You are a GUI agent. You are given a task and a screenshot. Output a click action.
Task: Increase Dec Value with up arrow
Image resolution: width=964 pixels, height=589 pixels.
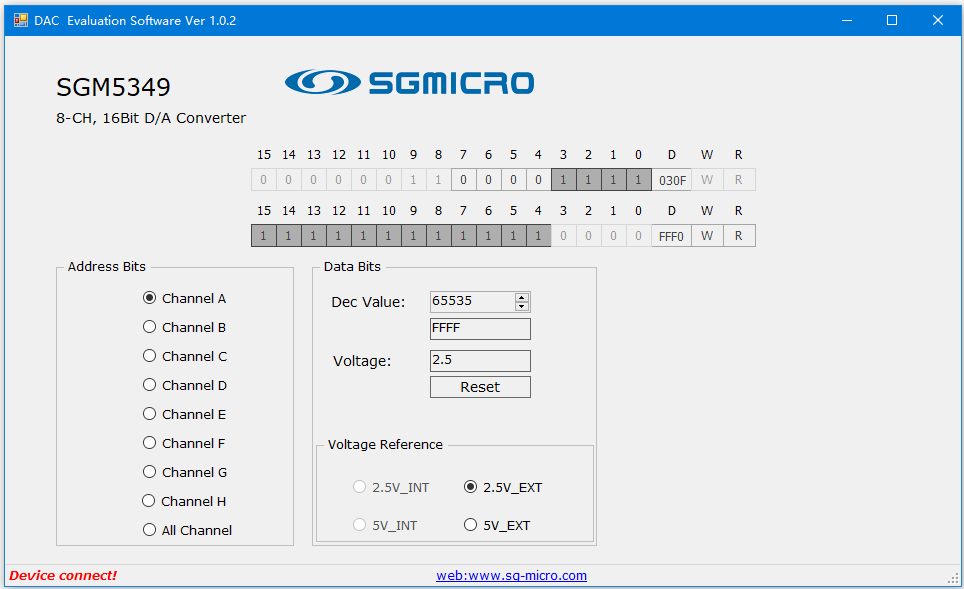pos(521,297)
